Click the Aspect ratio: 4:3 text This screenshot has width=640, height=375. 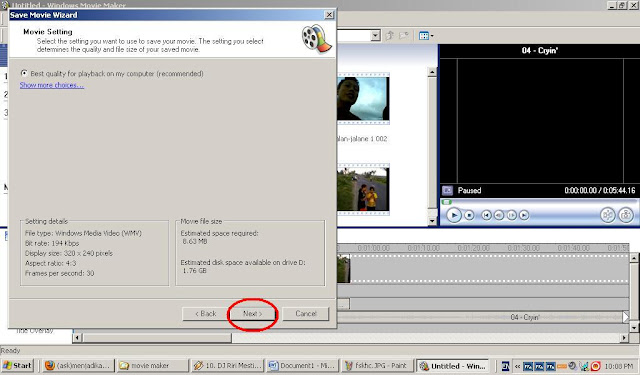coord(51,263)
